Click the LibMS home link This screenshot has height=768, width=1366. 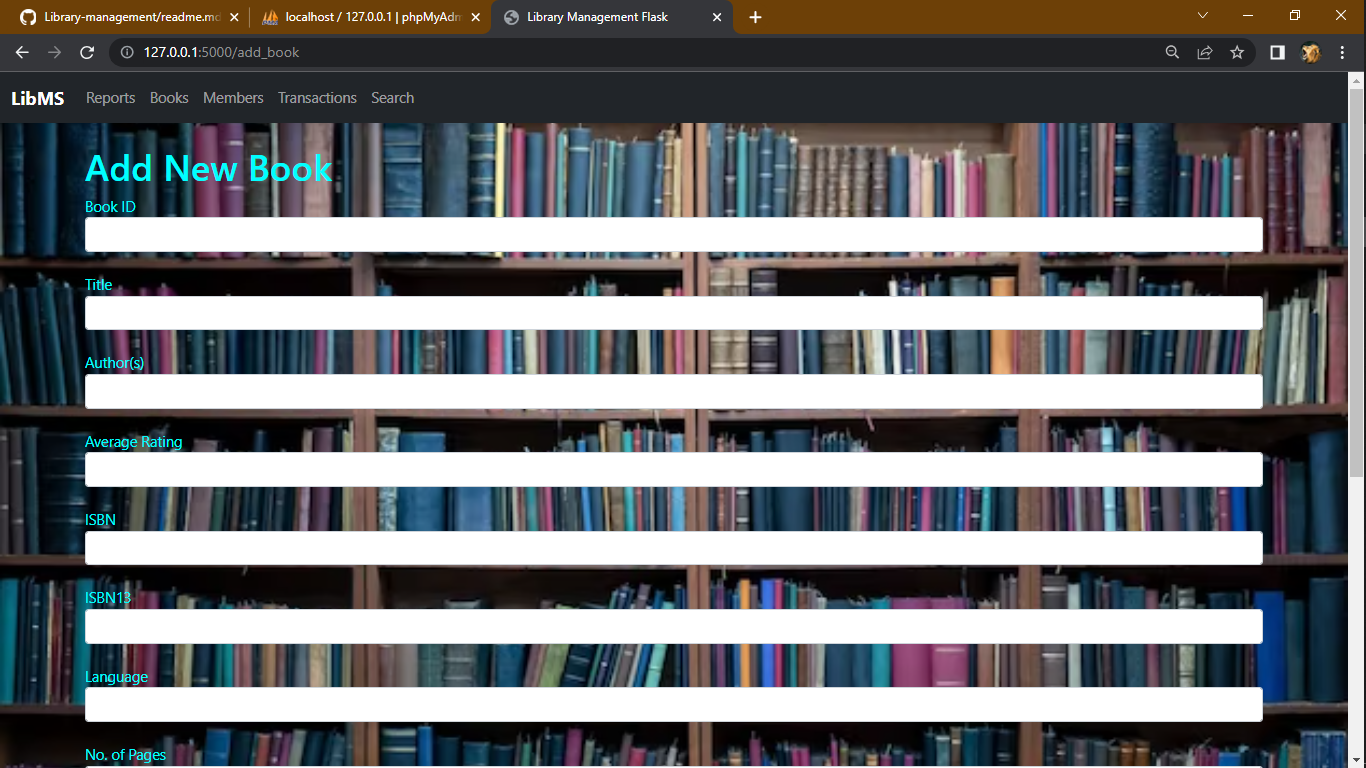pyautogui.click(x=37, y=97)
